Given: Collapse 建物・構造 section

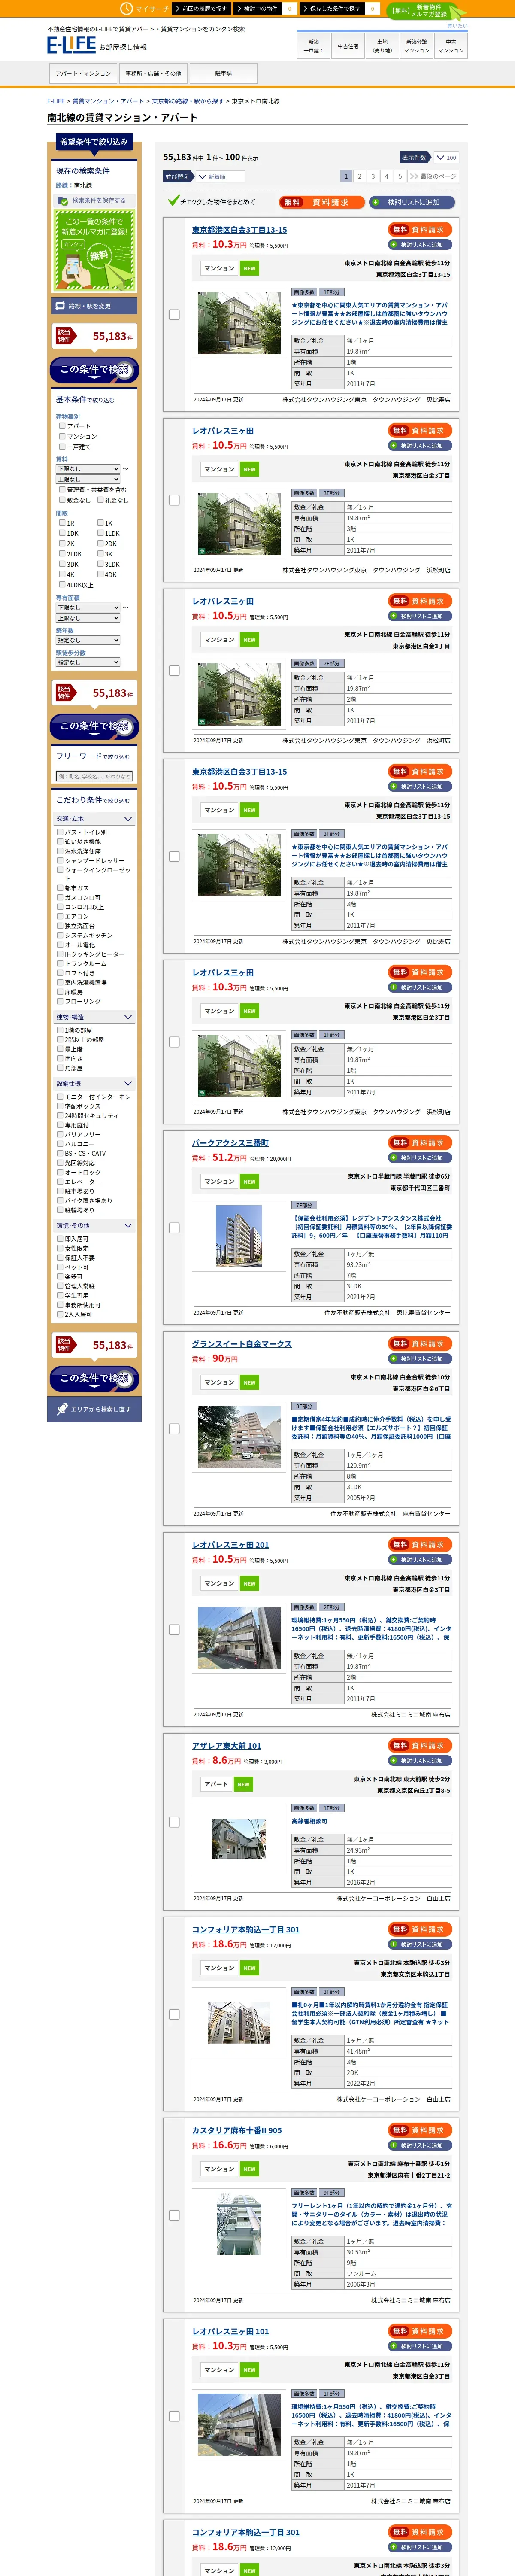Looking at the screenshot, I should coord(95,1017).
